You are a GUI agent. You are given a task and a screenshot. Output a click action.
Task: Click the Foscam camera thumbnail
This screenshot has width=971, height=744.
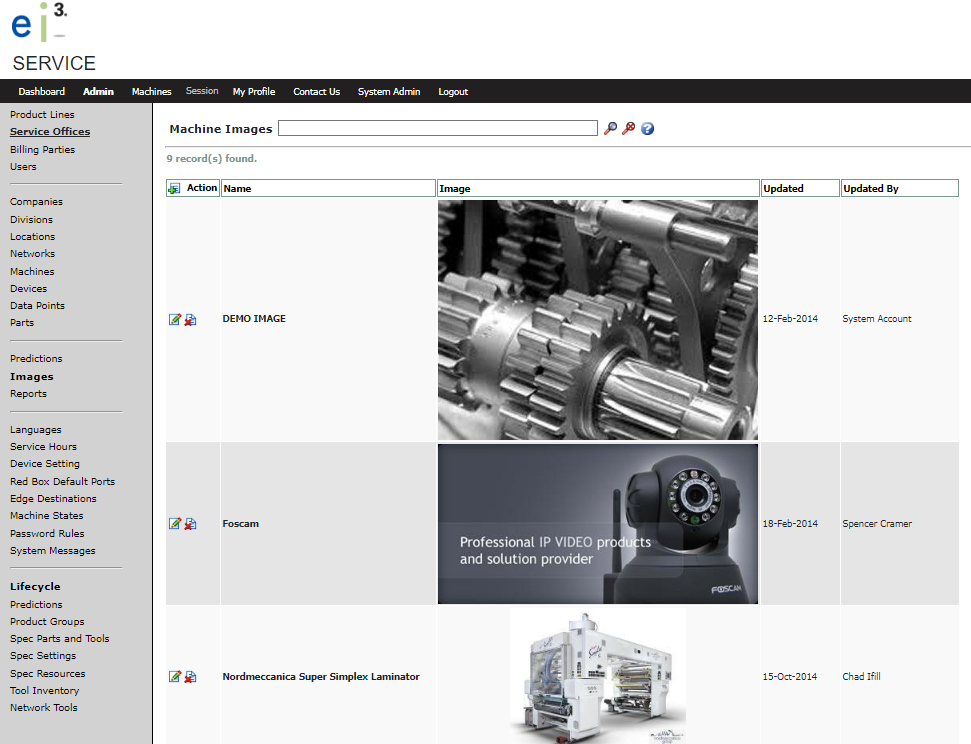pos(598,523)
